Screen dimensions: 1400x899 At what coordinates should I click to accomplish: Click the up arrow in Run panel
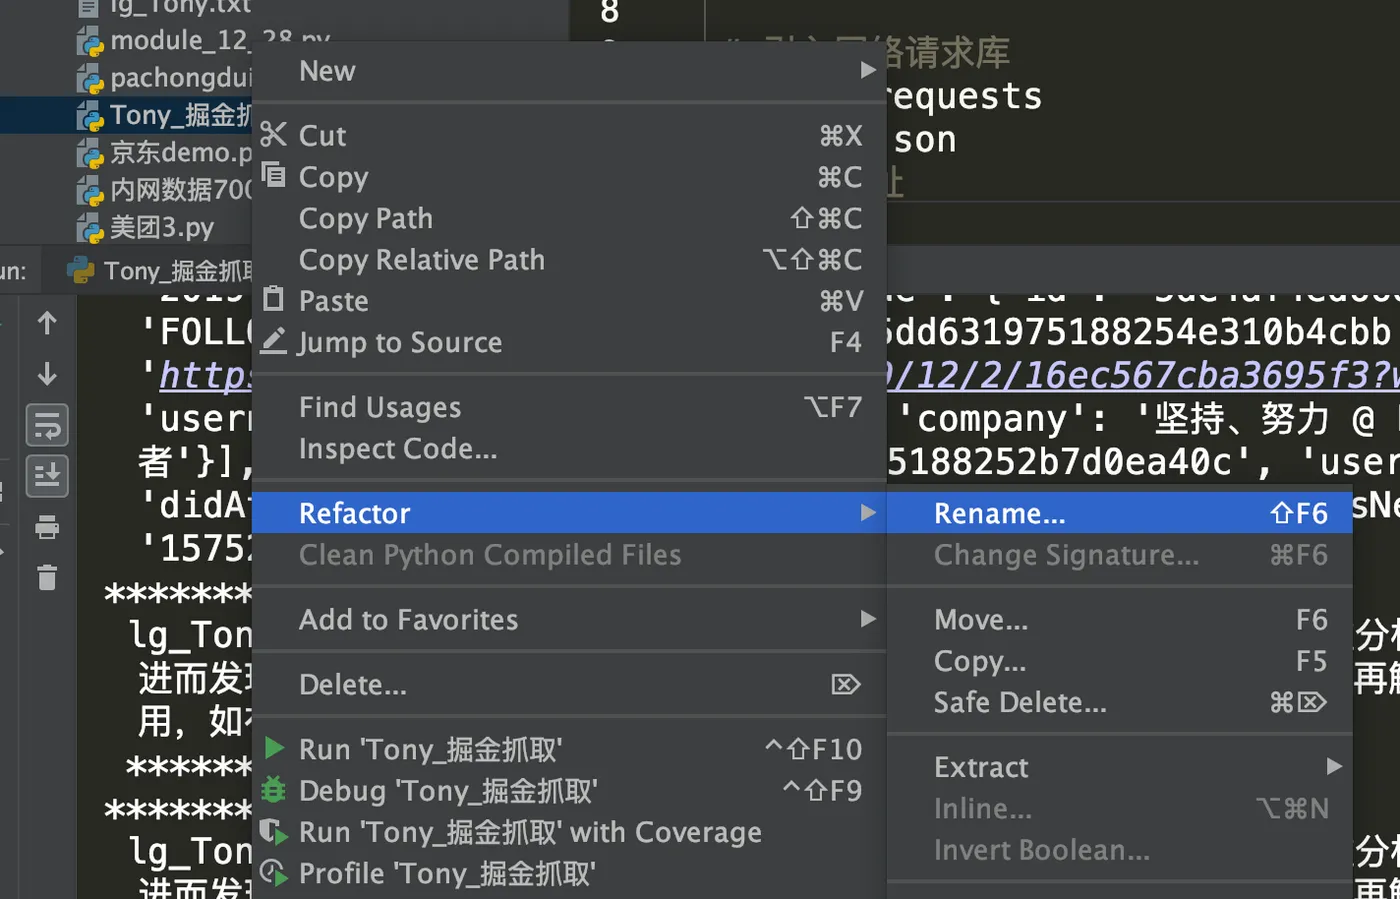pos(47,322)
